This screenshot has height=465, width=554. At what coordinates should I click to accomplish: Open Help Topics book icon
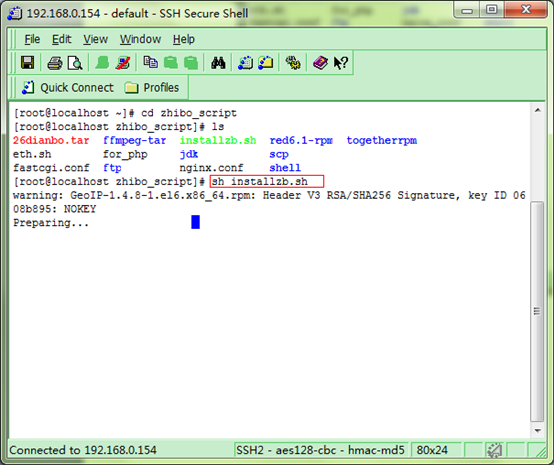click(320, 63)
